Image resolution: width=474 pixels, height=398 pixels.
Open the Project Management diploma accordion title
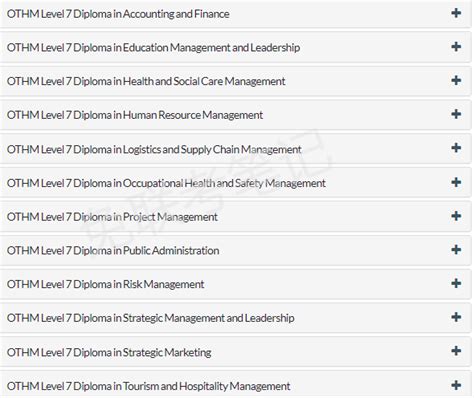(112, 217)
